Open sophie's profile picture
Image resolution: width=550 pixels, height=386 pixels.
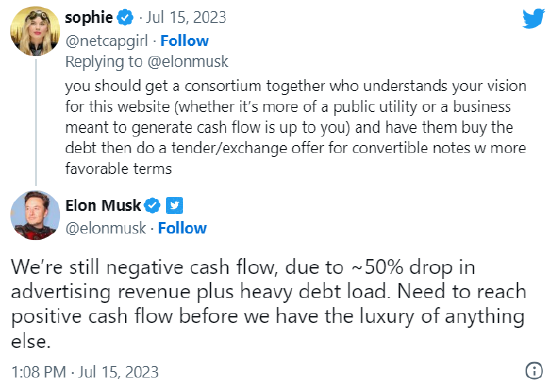click(35, 31)
